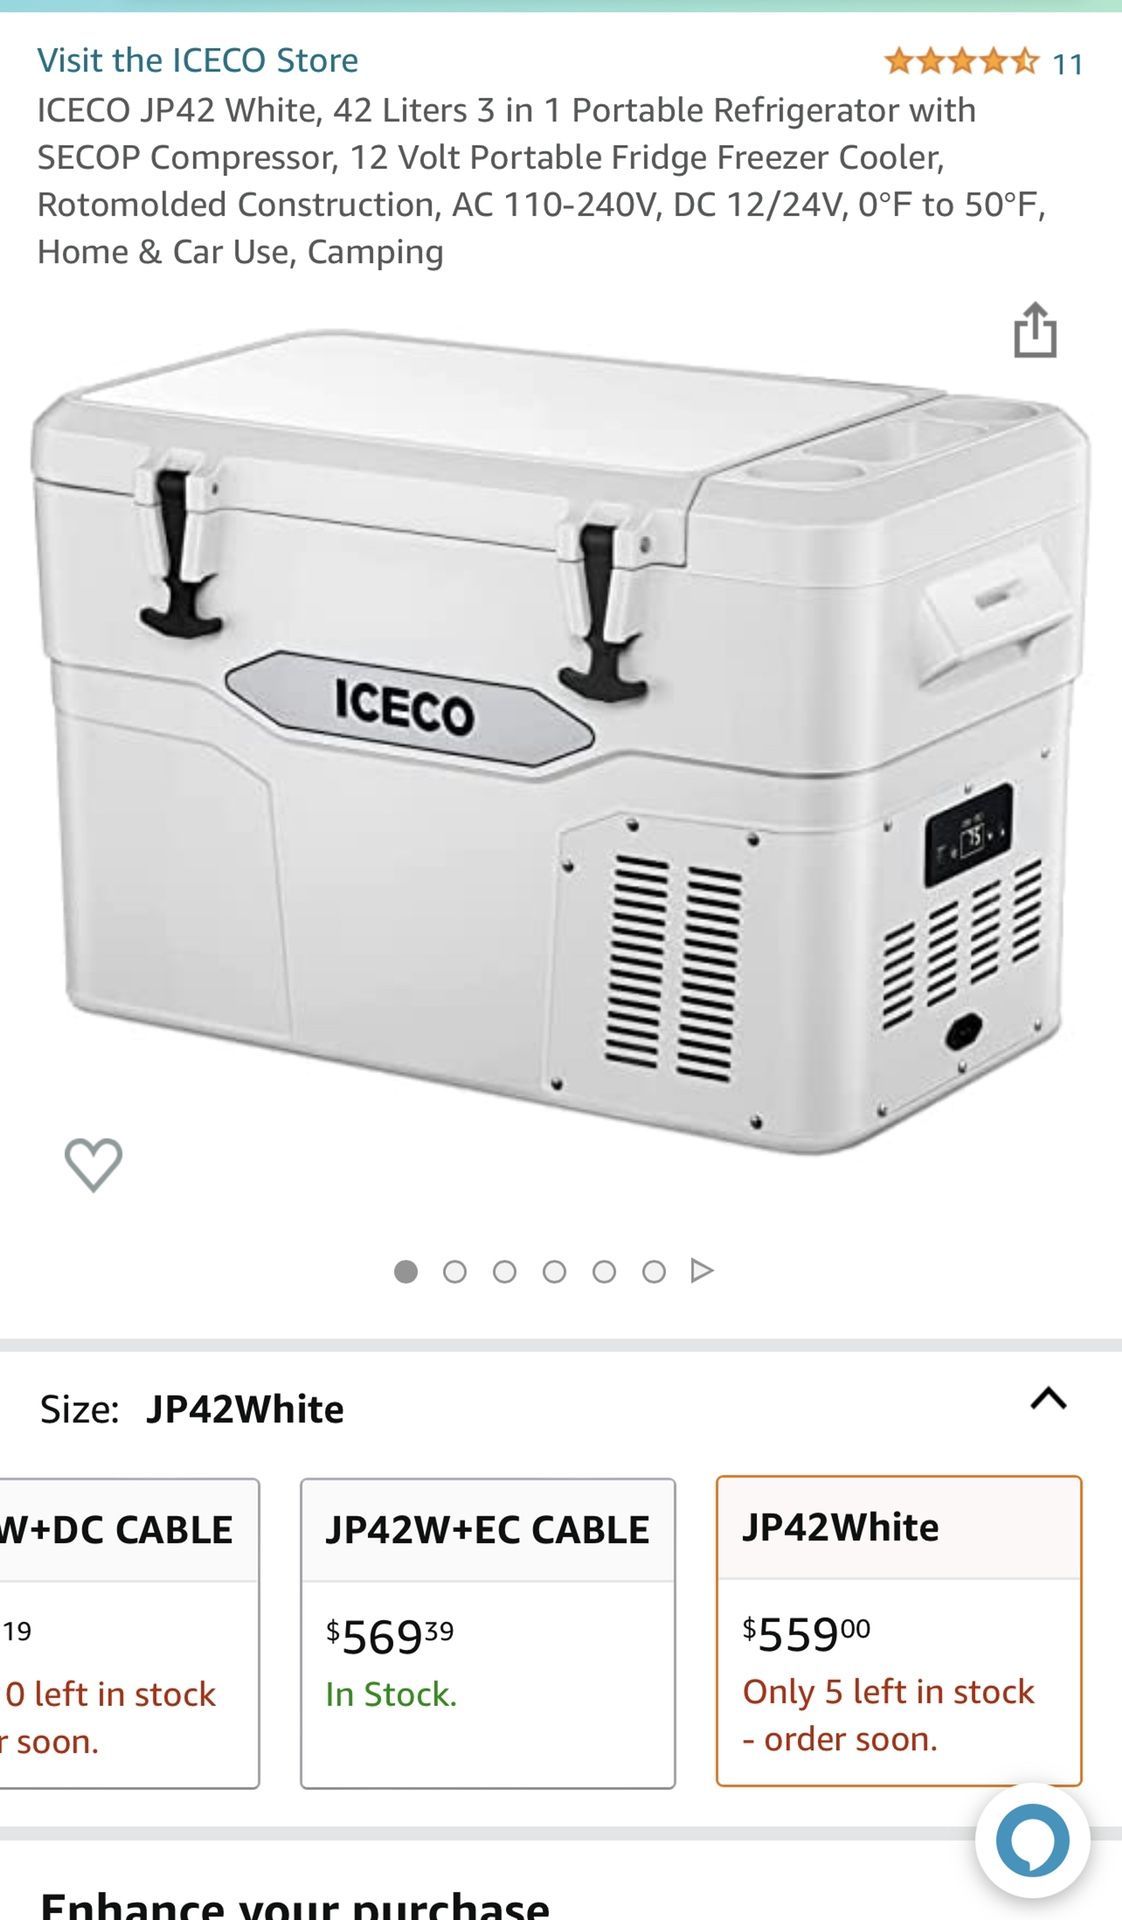Click the star rating icons

click(x=962, y=62)
